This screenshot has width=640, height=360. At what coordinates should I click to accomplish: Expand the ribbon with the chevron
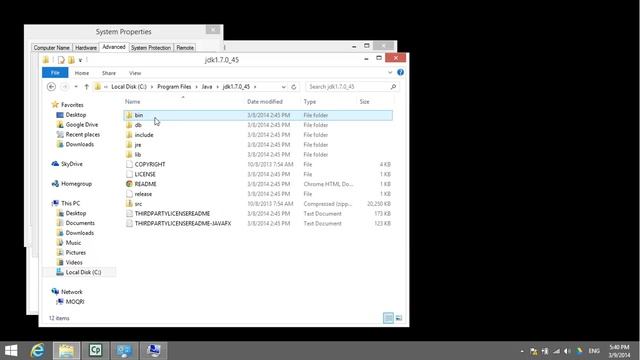click(x=390, y=72)
